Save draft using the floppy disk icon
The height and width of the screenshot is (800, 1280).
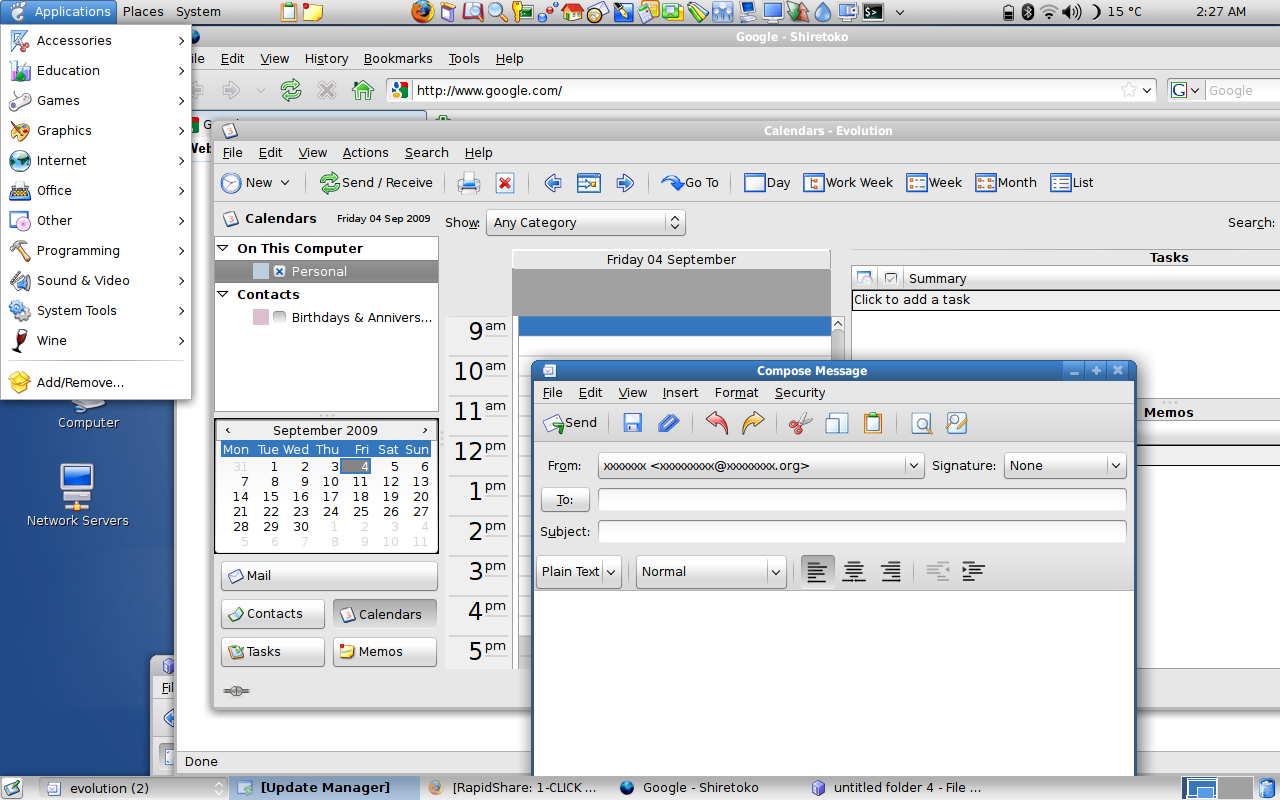[632, 423]
